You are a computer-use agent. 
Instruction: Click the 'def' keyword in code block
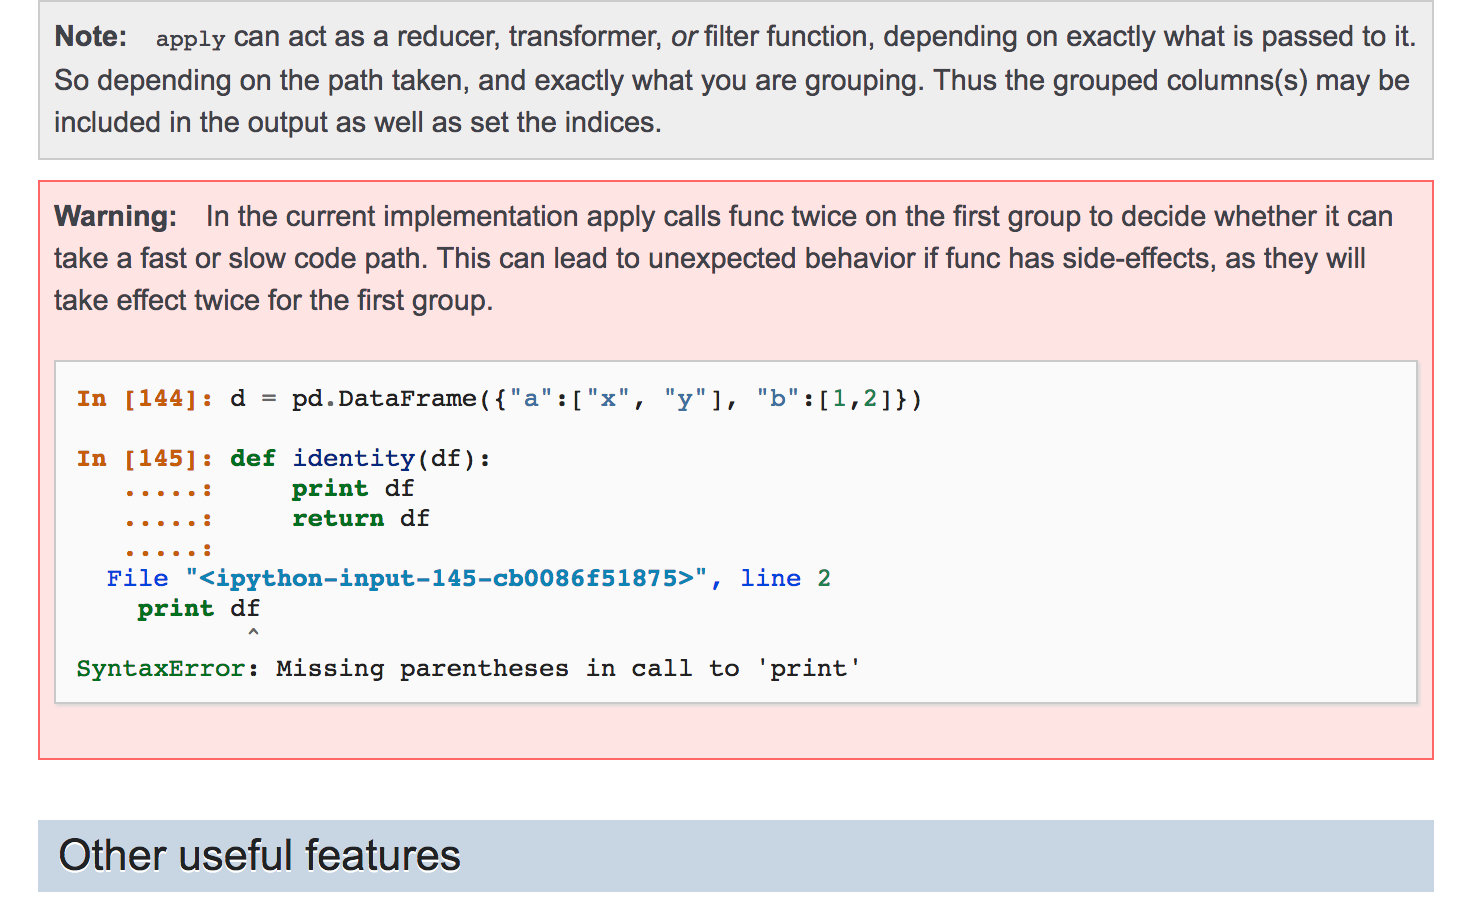[x=253, y=459]
